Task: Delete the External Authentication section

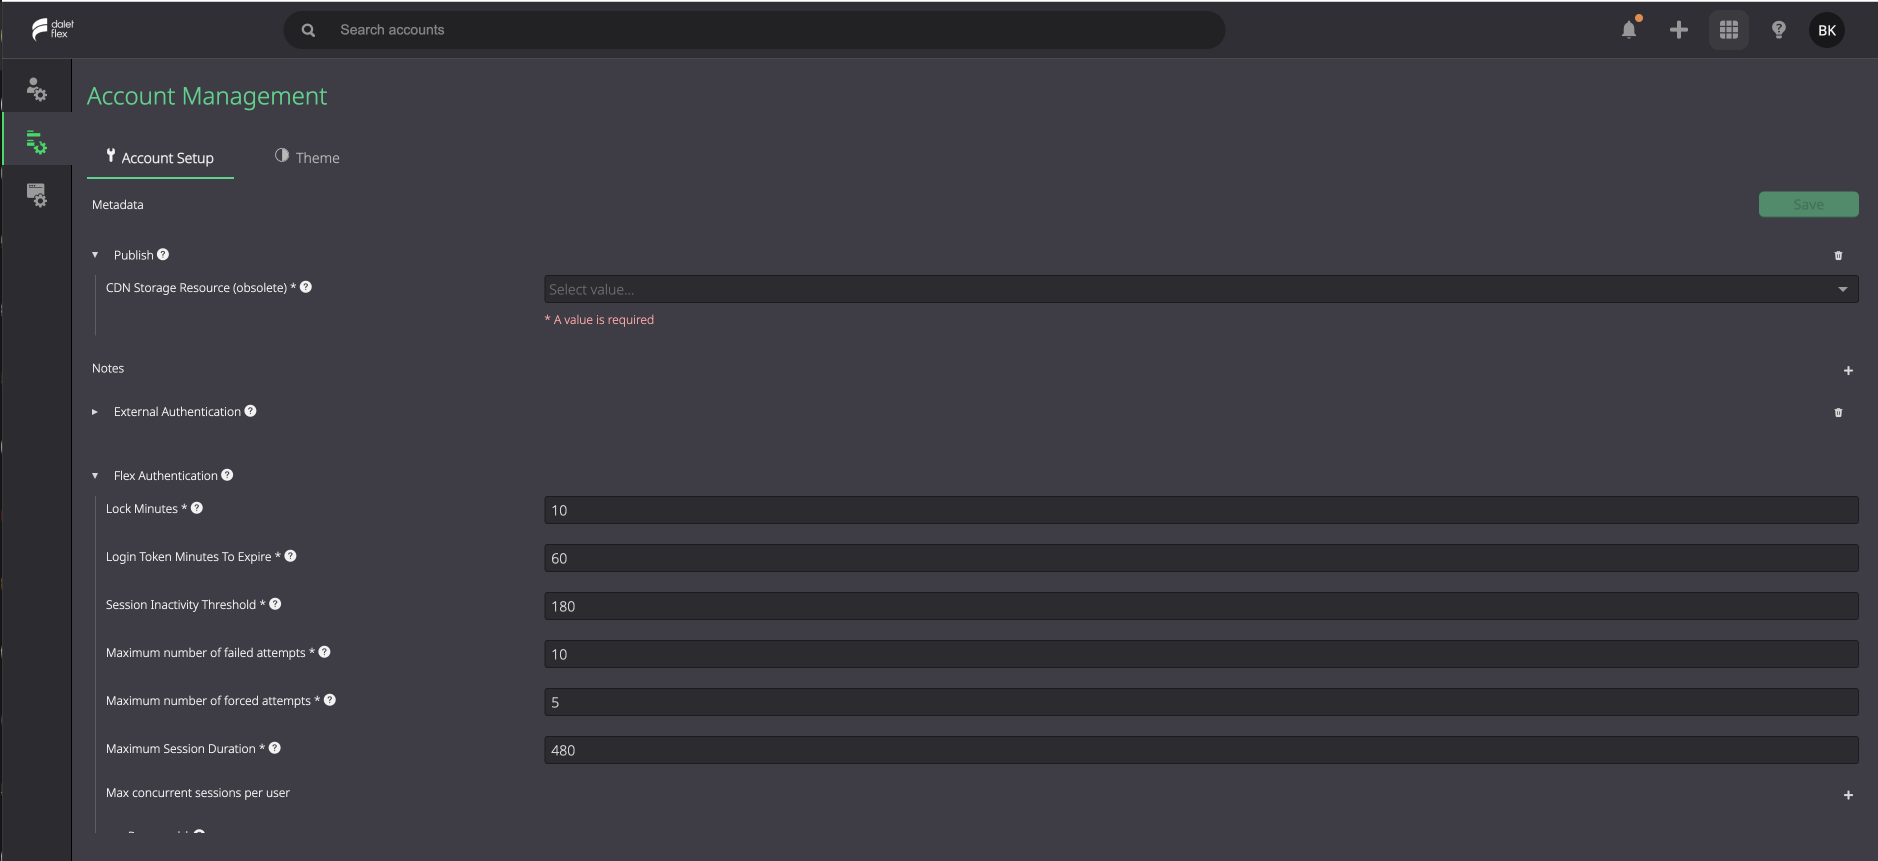Action: pos(1838,413)
